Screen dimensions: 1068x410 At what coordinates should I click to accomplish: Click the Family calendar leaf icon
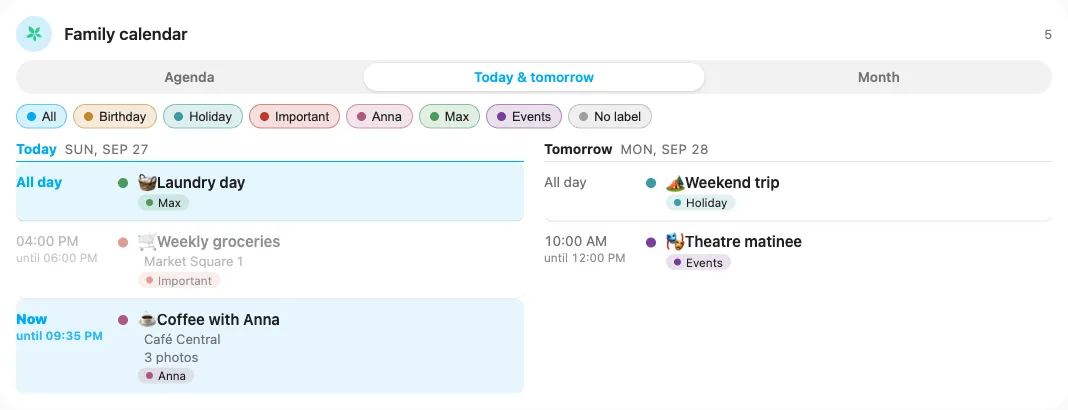[34, 34]
